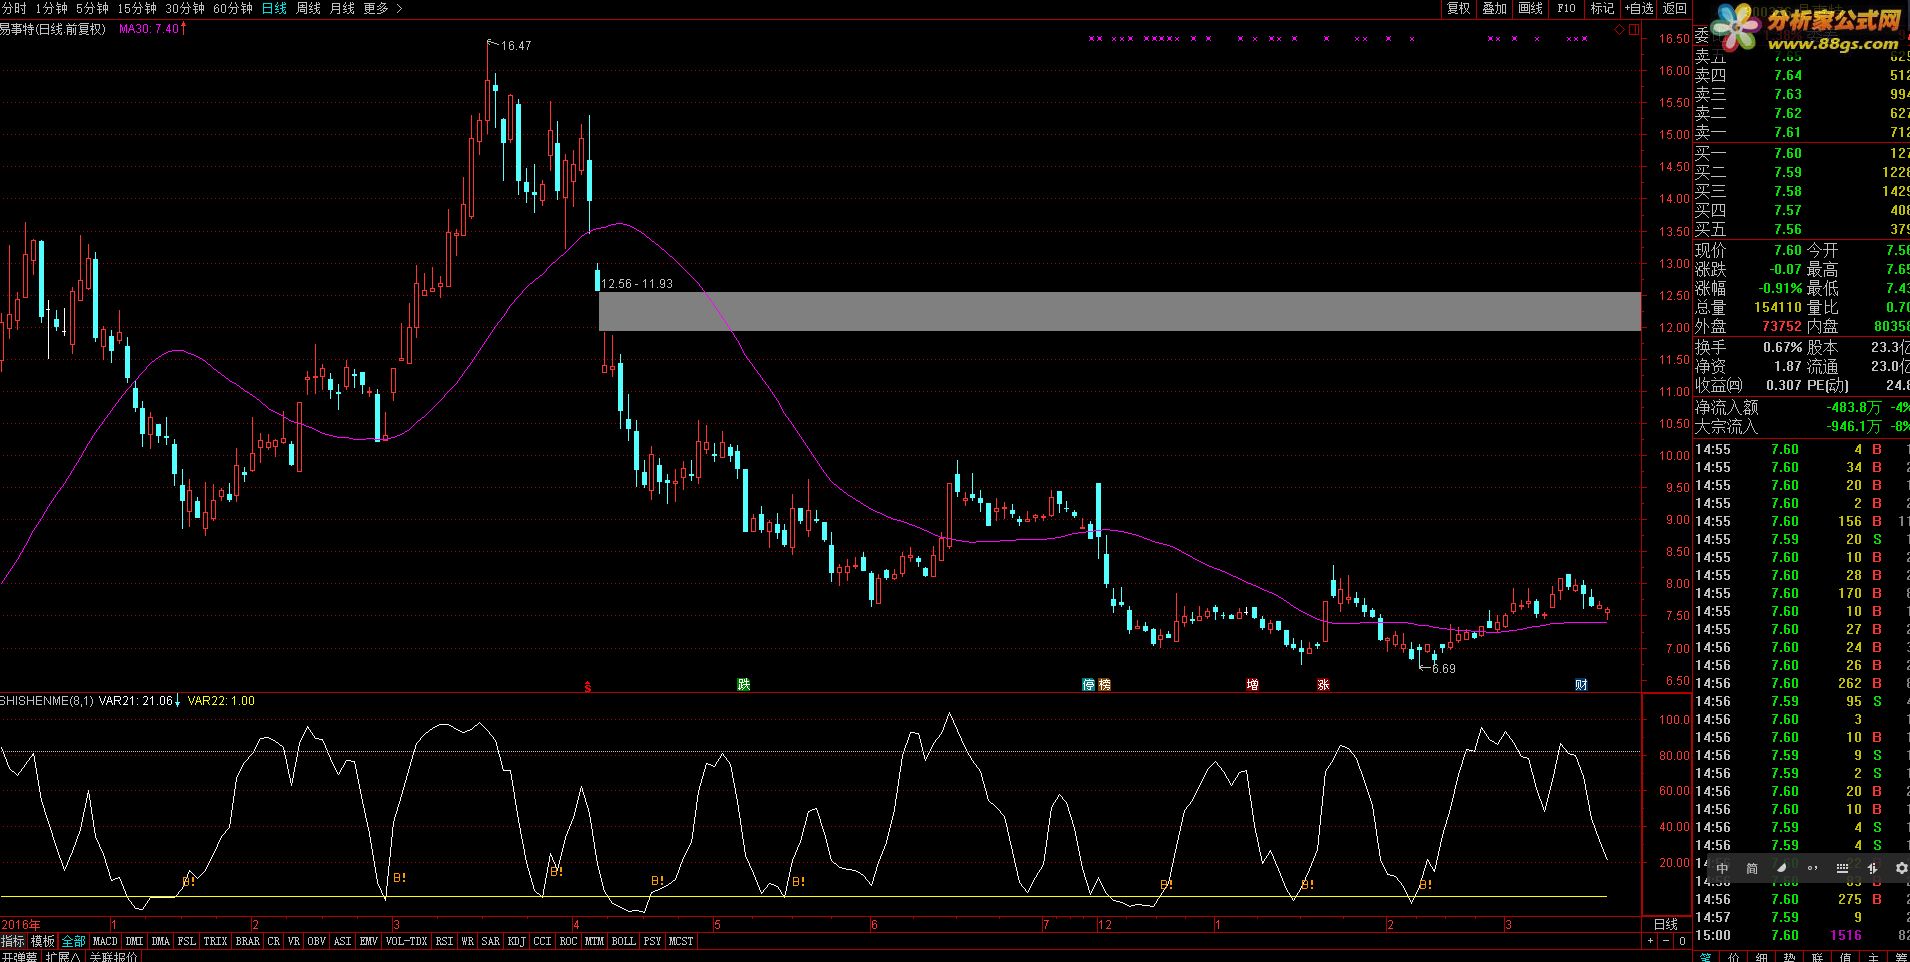Open the 指标 indicator menu
1910x962 pixels.
pos(13,941)
